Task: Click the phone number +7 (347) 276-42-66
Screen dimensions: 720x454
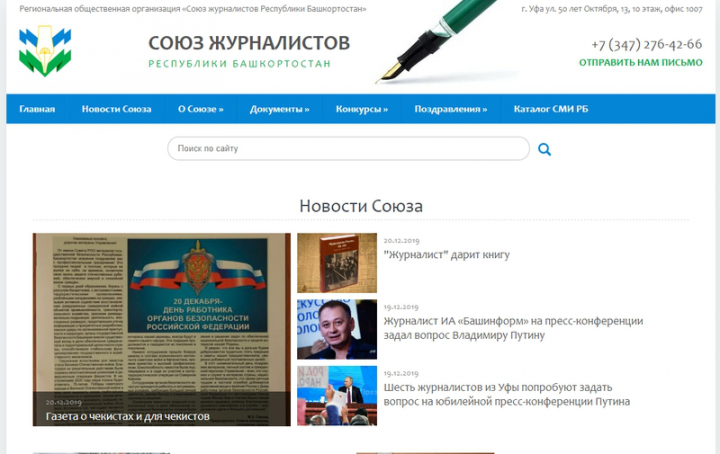Action: click(647, 44)
